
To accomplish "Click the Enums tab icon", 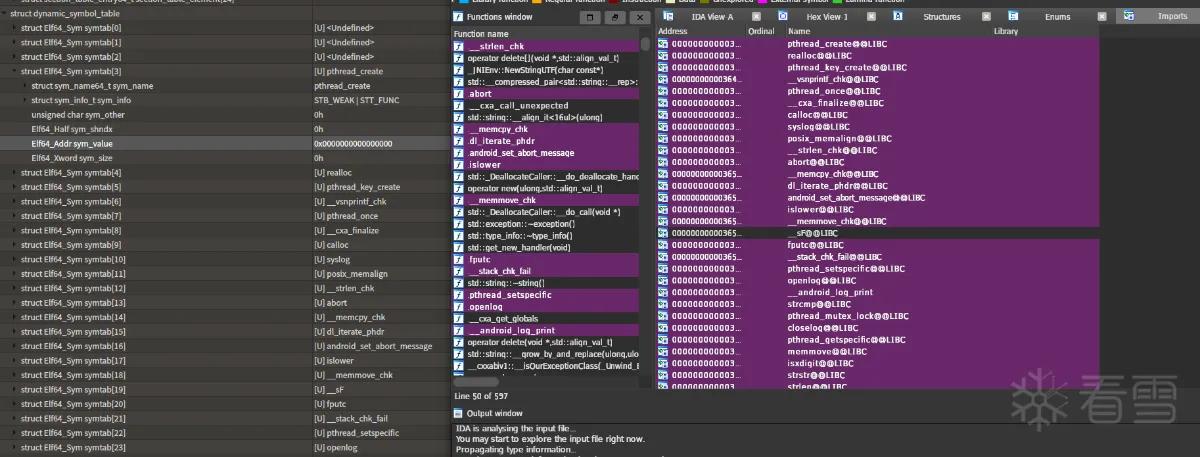I will [1014, 17].
